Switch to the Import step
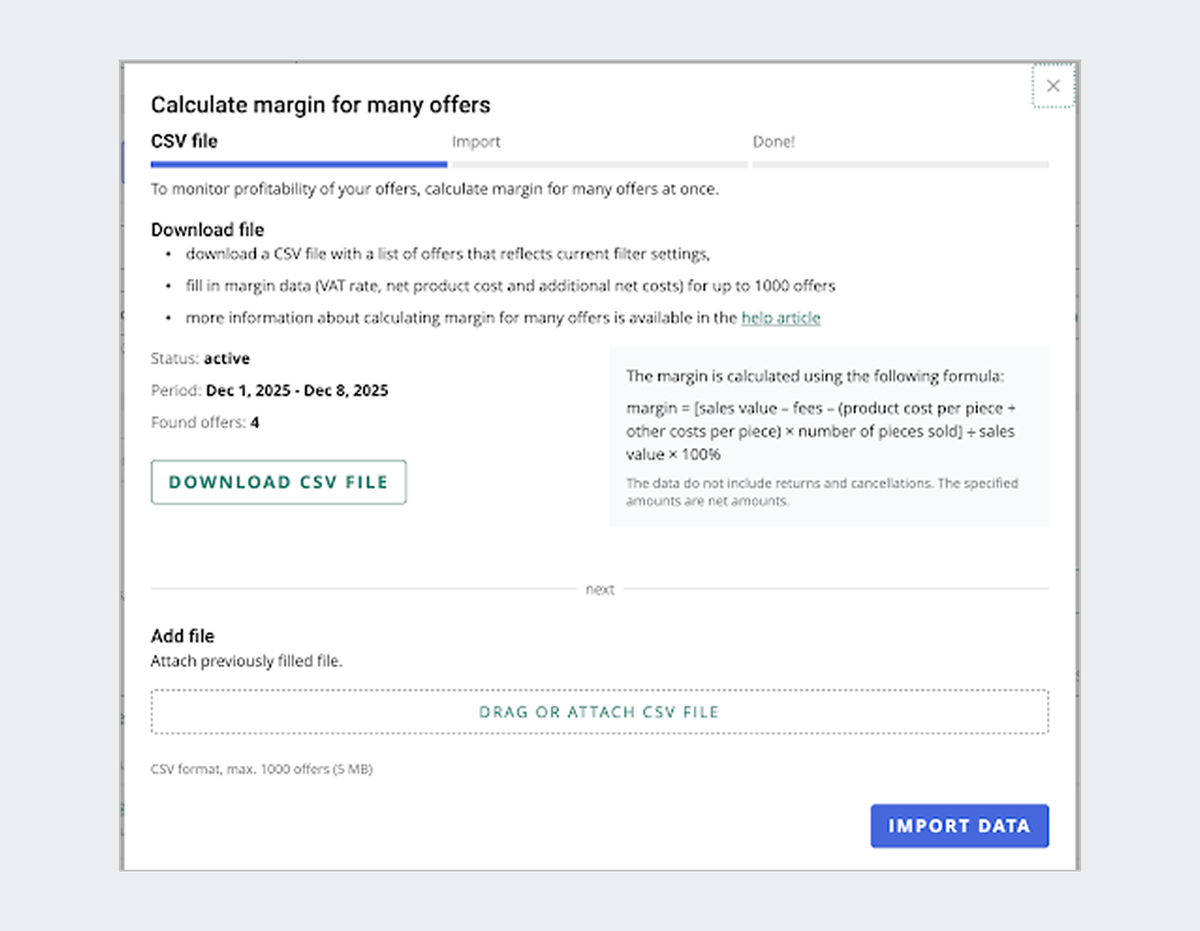Viewport: 1200px width, 931px height. (476, 141)
